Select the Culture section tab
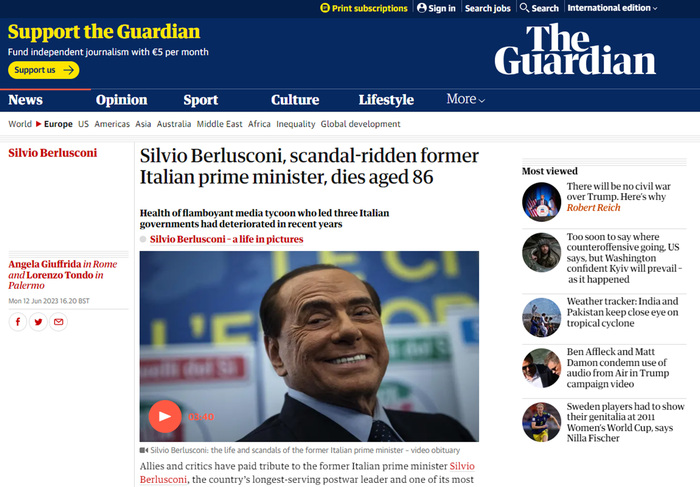 click(x=295, y=100)
